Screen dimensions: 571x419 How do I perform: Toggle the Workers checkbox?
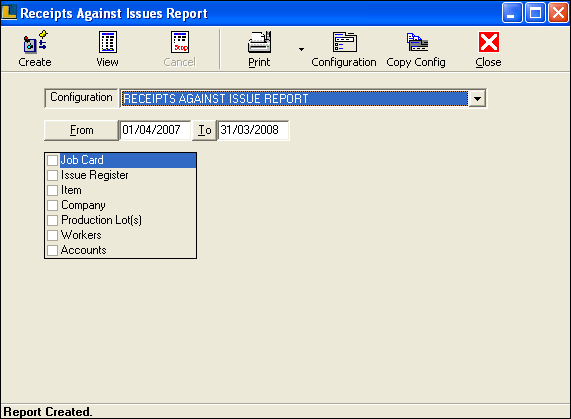(52, 235)
